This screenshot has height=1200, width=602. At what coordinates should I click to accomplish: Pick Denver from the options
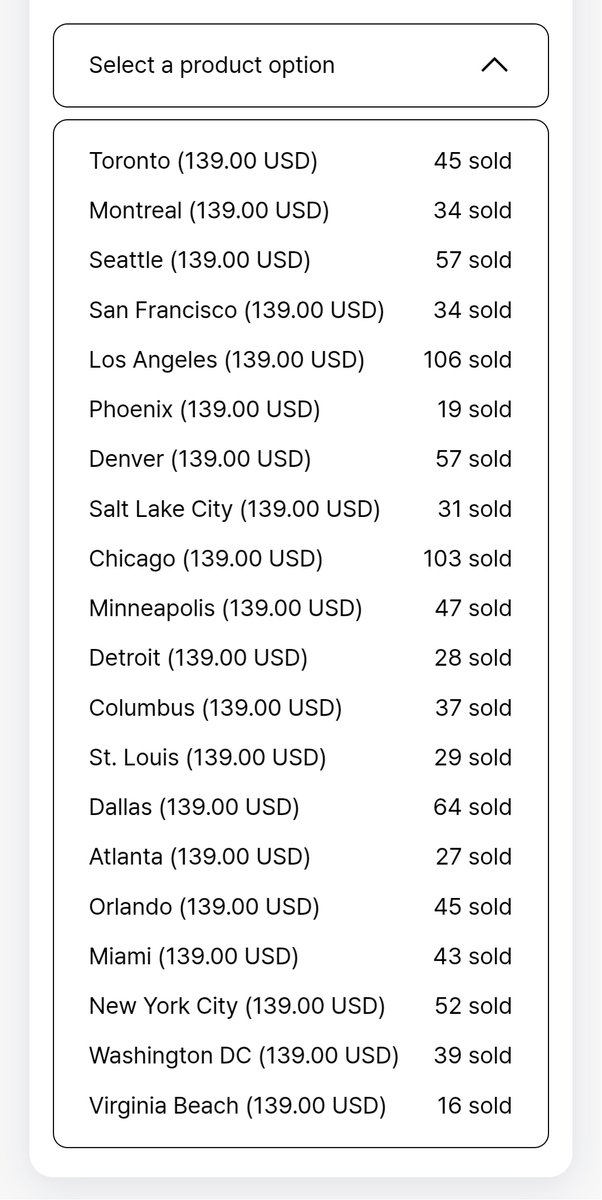click(x=300, y=459)
